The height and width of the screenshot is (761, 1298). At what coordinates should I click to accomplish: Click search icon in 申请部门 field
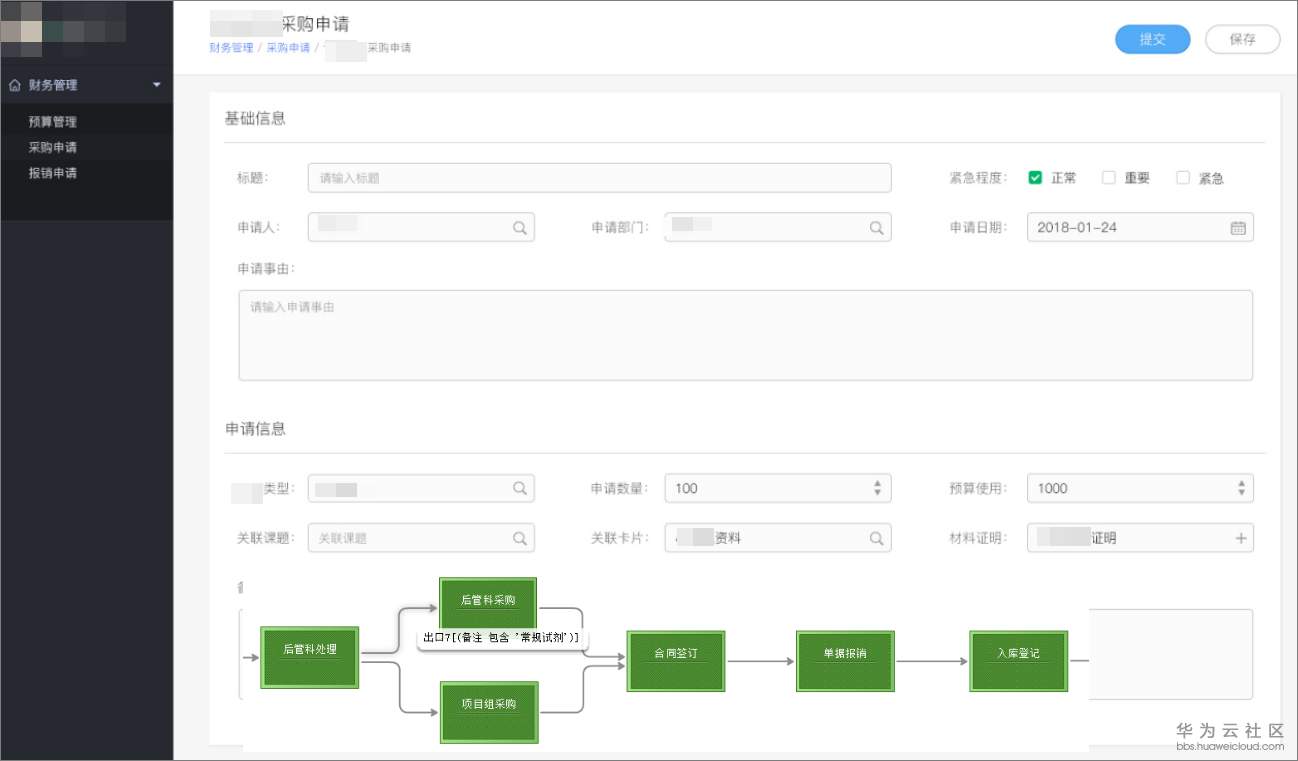point(876,228)
